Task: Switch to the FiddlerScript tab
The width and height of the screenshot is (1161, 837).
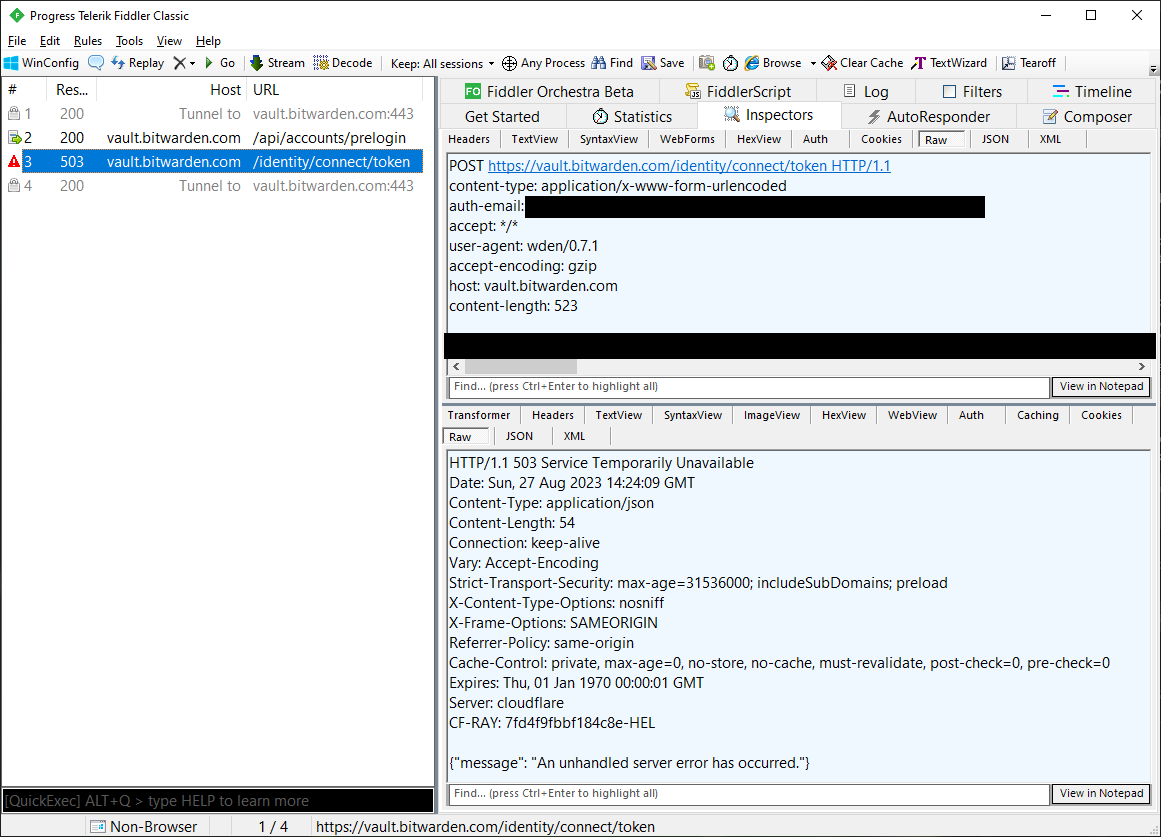Action: click(737, 92)
